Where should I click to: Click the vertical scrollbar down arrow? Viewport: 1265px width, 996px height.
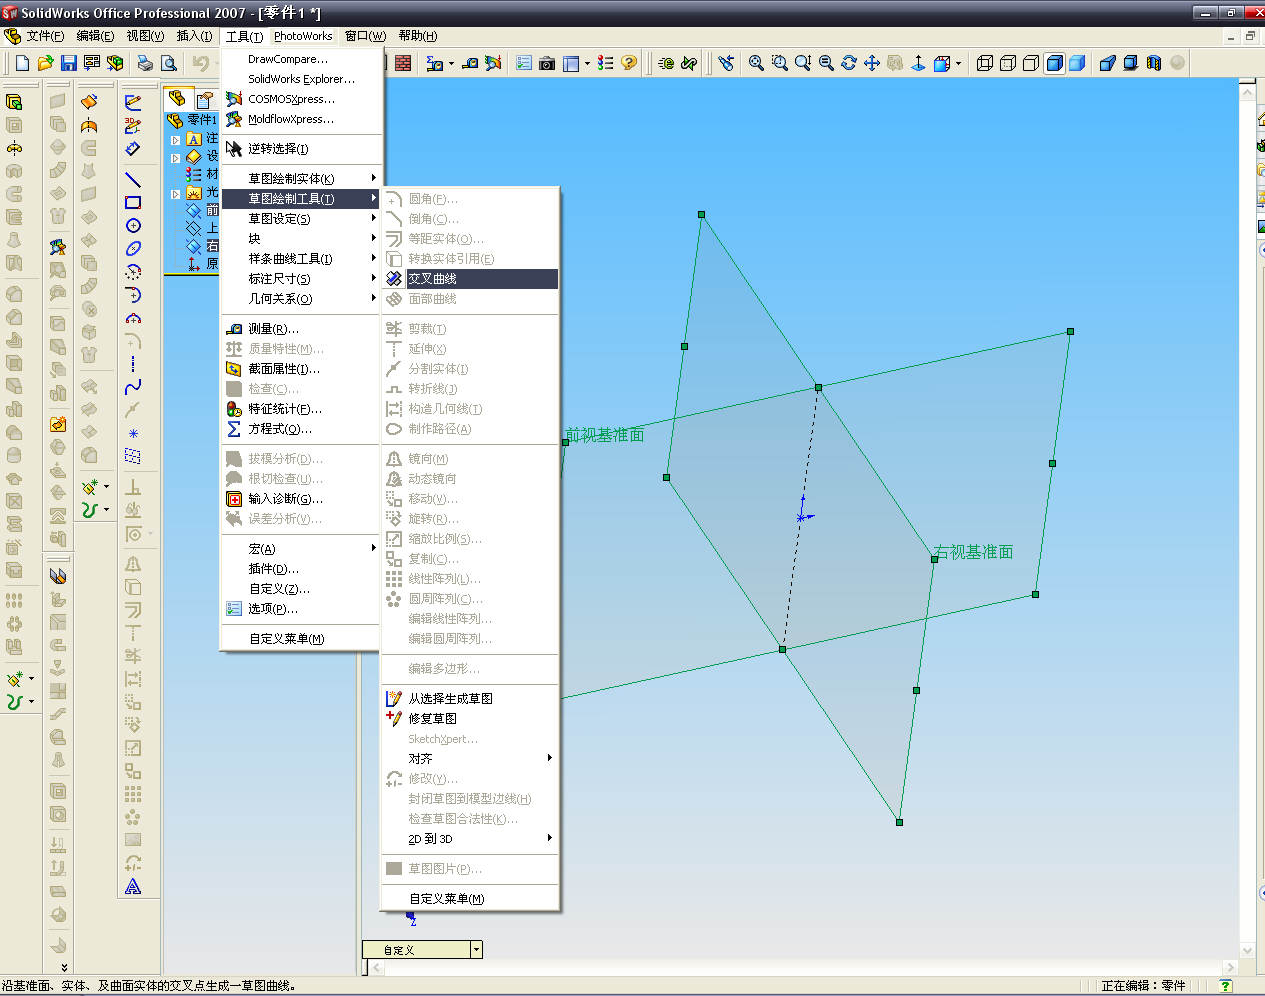coord(1247,950)
